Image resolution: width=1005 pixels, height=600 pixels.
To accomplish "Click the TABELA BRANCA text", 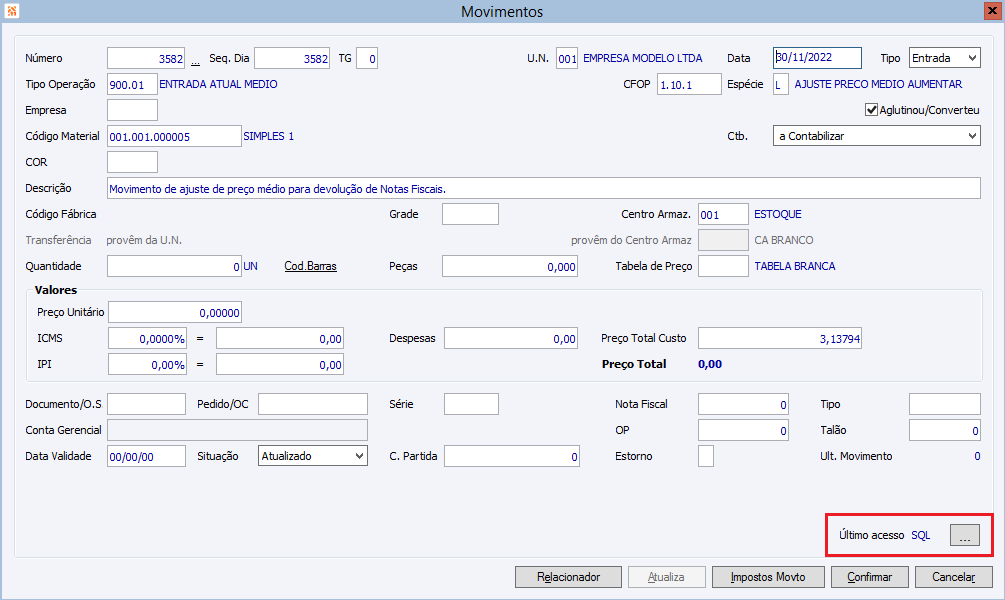I will pos(795,266).
